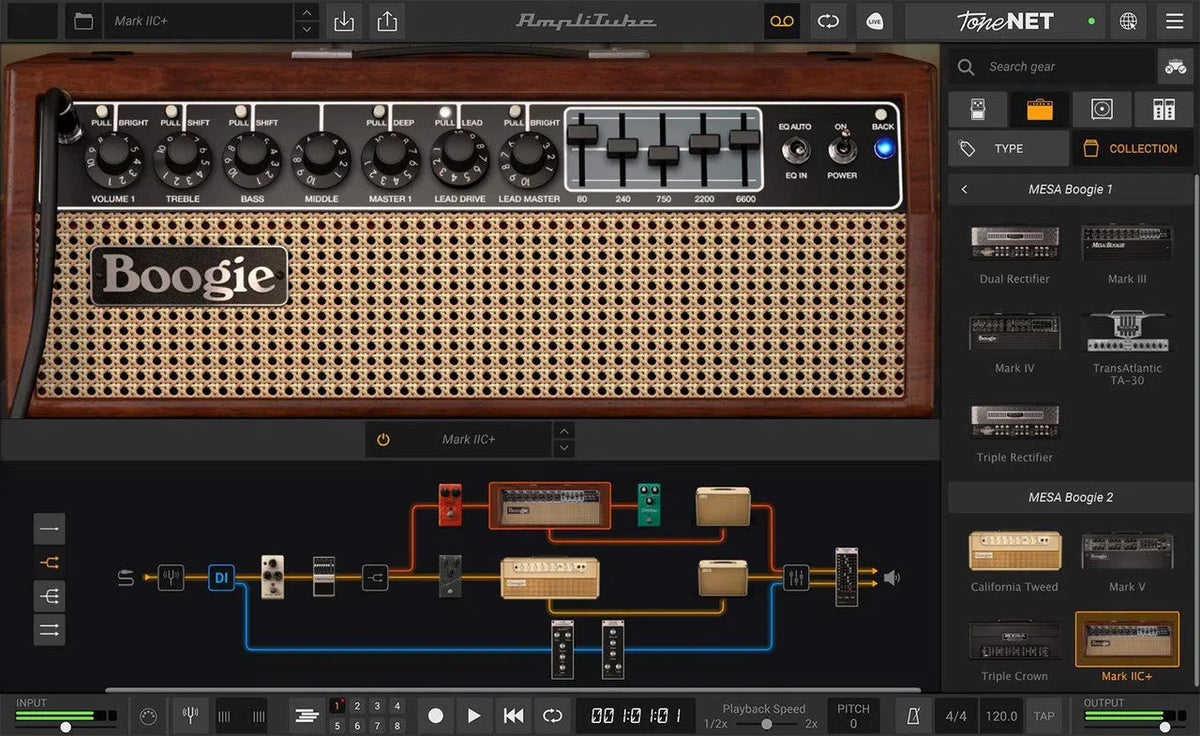Screen dimensions: 1200x736
Task: Open the Looper tool in the top toolbar
Action: pyautogui.click(x=782, y=21)
